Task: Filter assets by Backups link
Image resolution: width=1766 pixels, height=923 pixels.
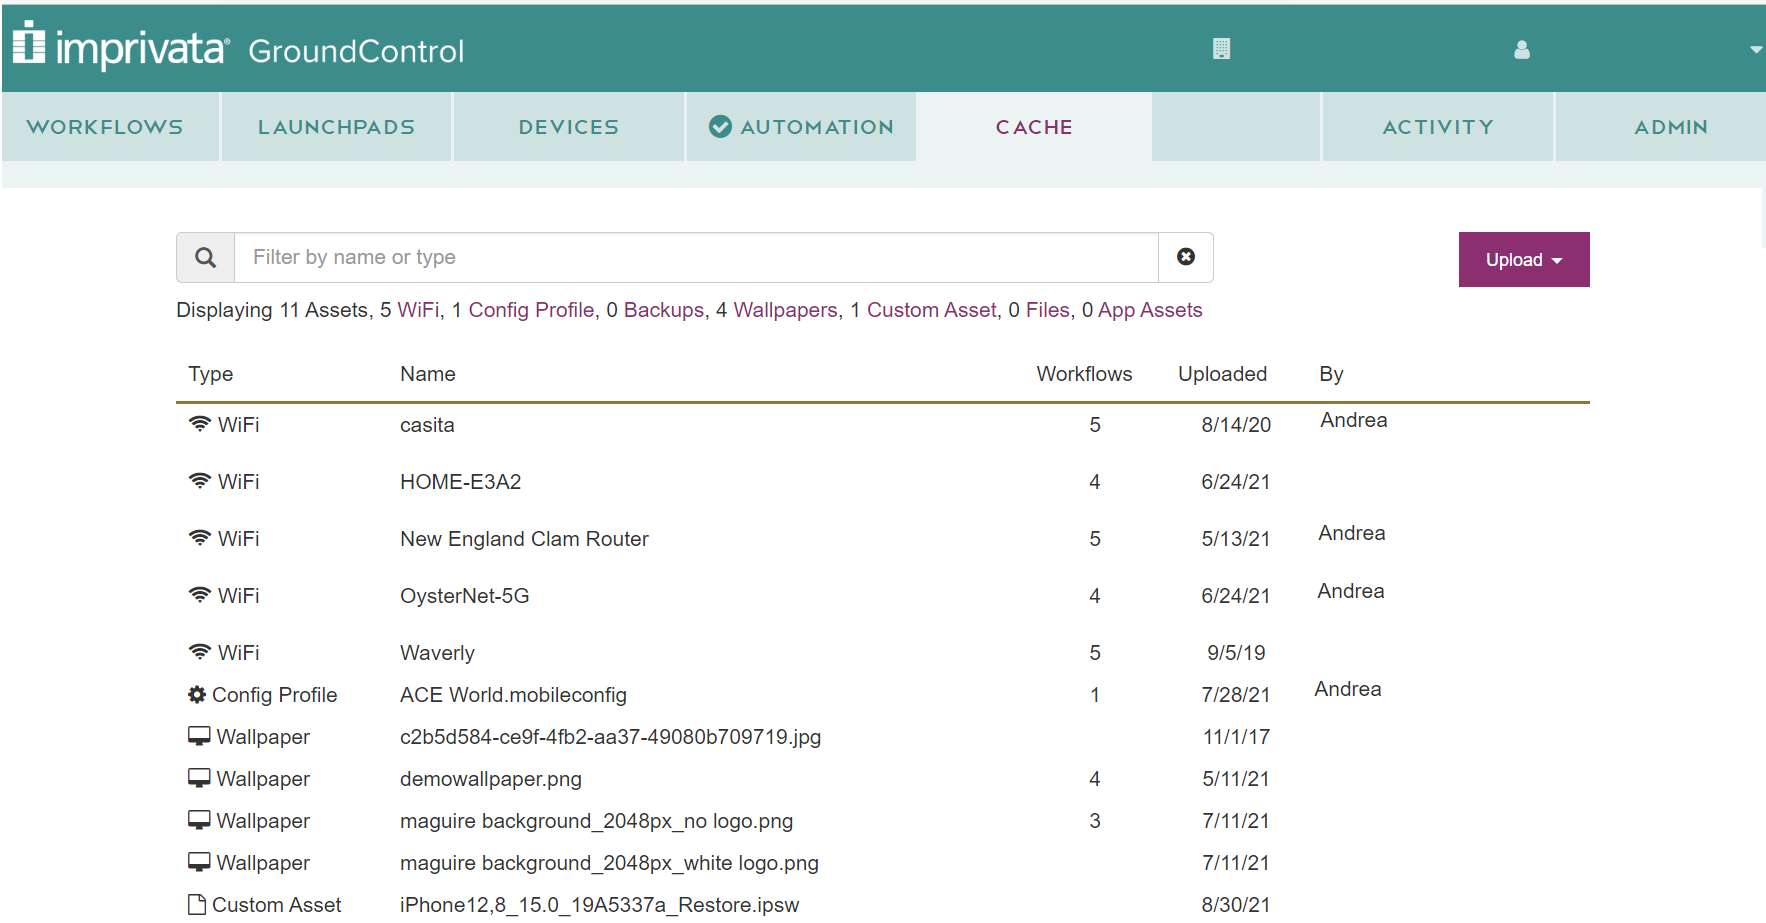Action: pyautogui.click(x=664, y=310)
